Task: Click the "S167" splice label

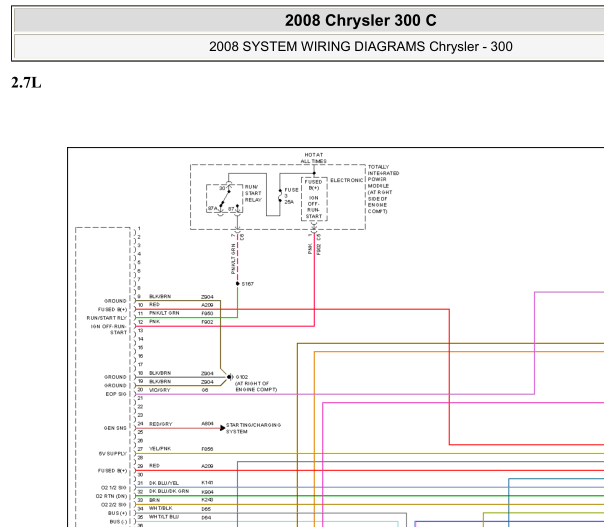Action: click(248, 284)
